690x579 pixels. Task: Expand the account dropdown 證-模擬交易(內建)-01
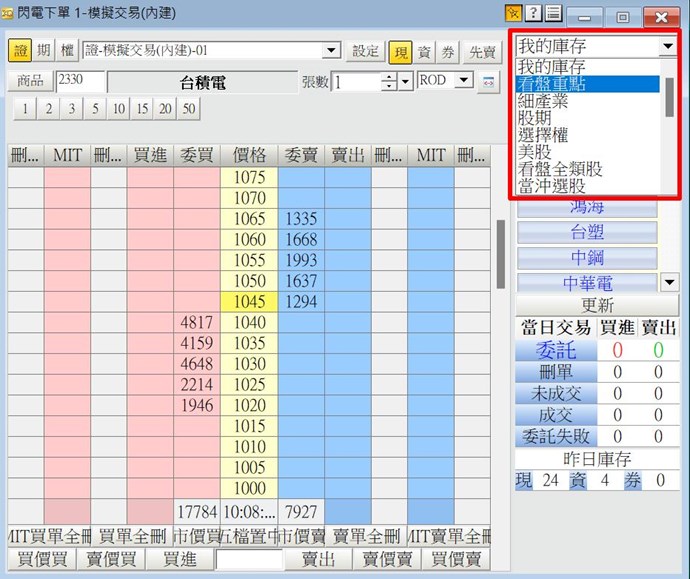point(331,51)
